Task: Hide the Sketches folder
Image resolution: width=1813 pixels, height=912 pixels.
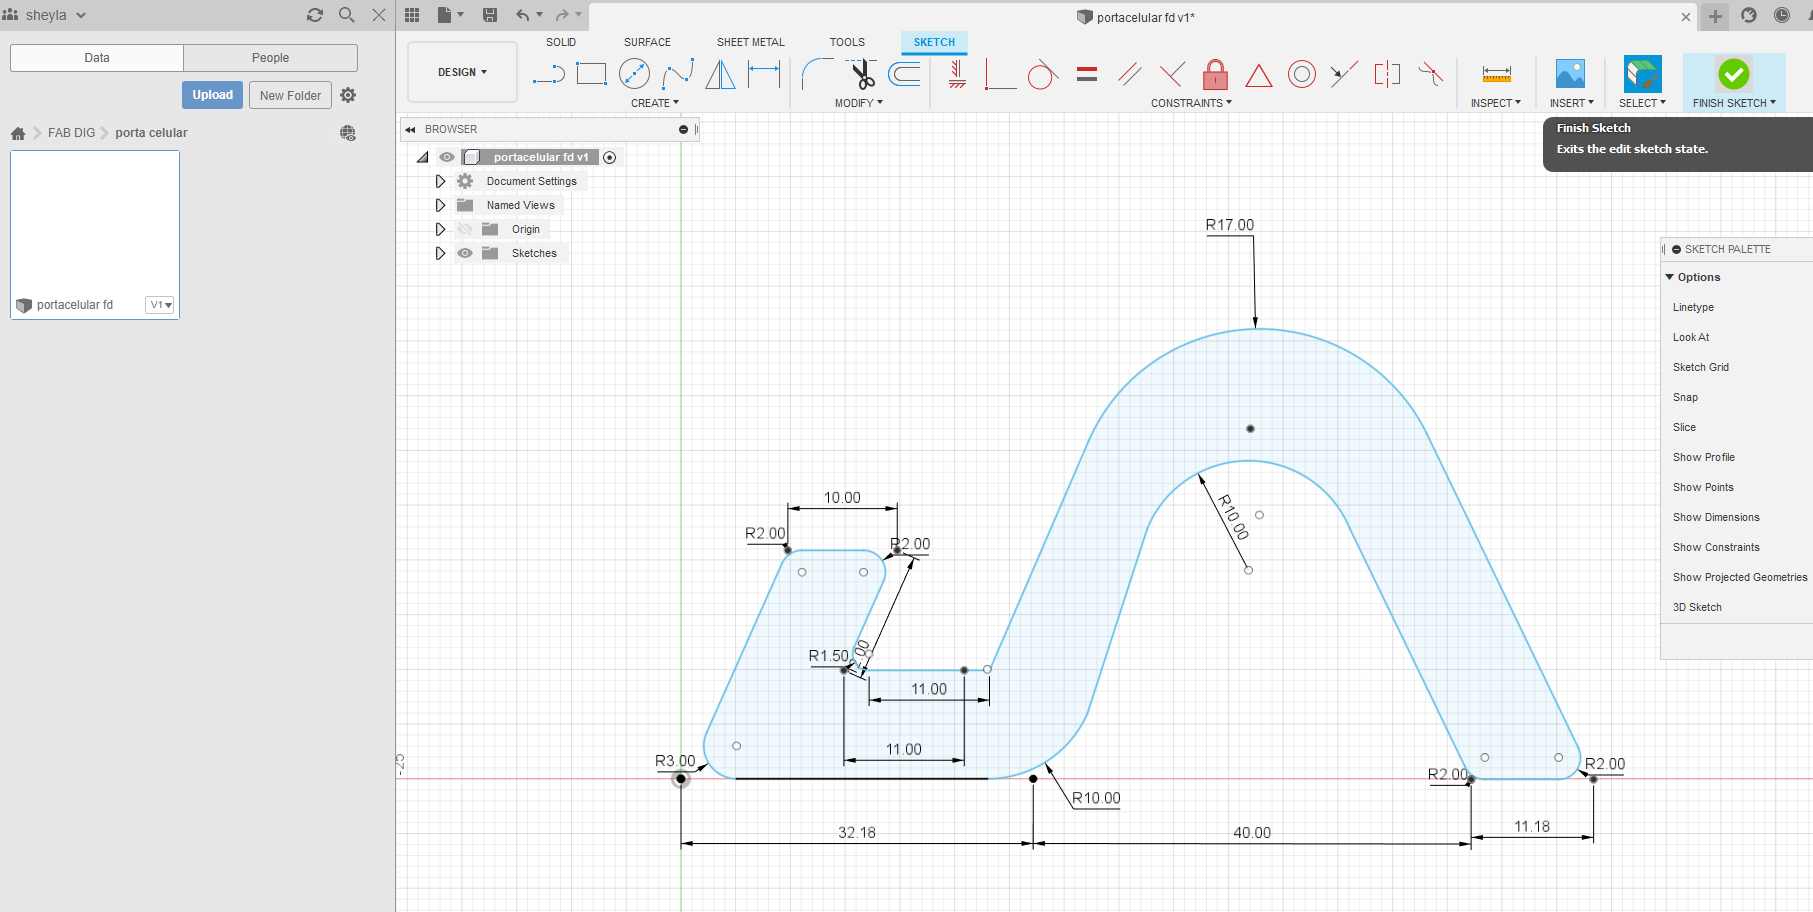Action: (464, 253)
